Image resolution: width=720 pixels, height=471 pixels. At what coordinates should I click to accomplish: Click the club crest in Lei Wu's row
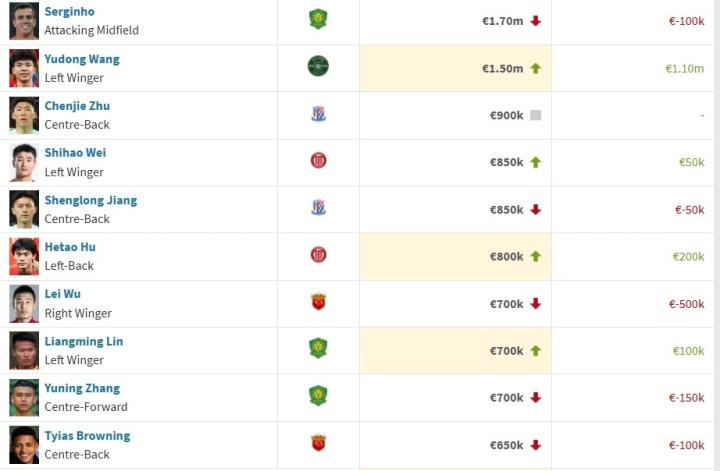(x=318, y=302)
